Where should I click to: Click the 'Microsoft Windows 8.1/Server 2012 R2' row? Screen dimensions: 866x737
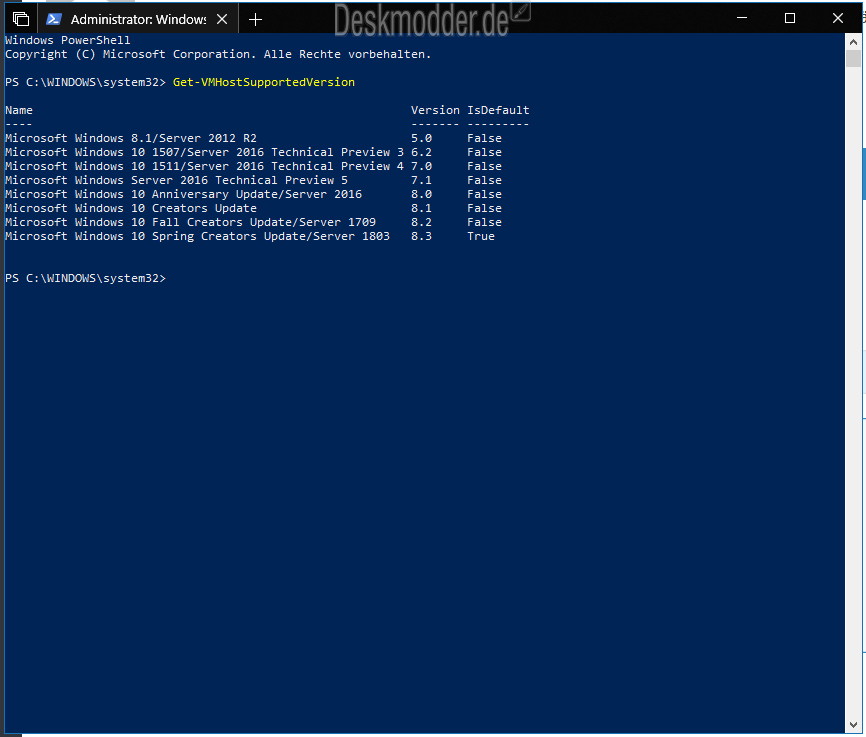pyautogui.click(x=254, y=138)
